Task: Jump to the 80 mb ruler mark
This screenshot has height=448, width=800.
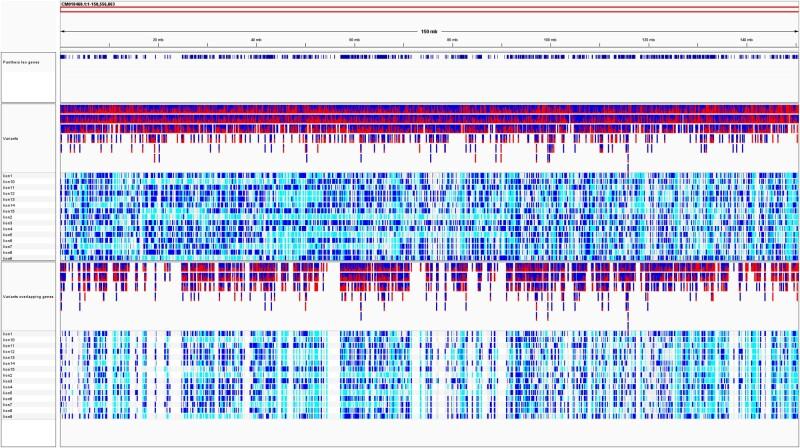Action: click(452, 39)
